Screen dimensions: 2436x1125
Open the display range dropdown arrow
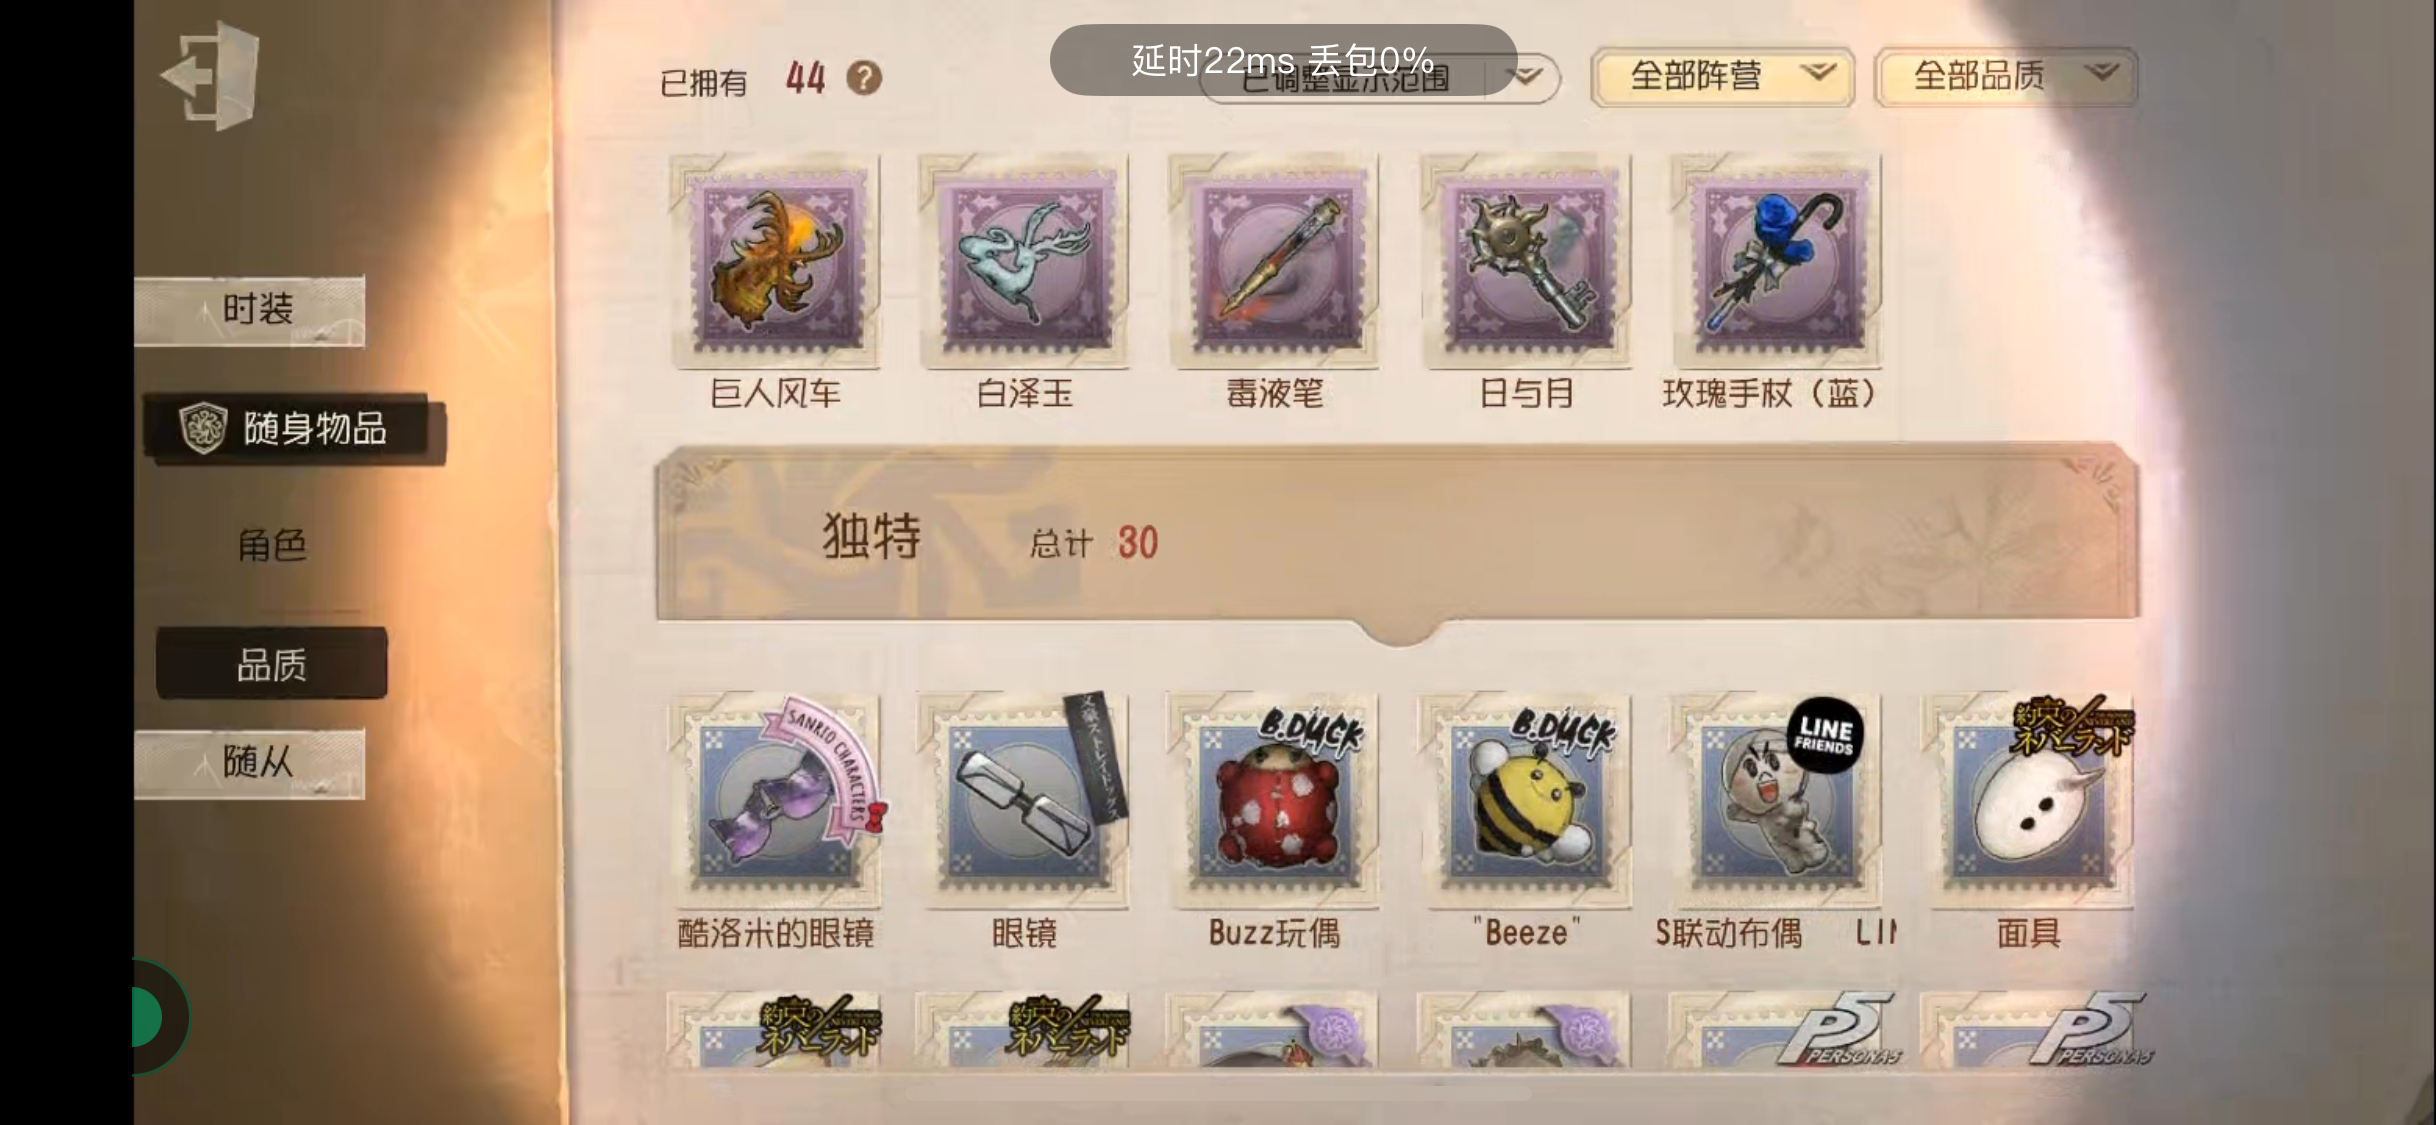tap(1526, 77)
